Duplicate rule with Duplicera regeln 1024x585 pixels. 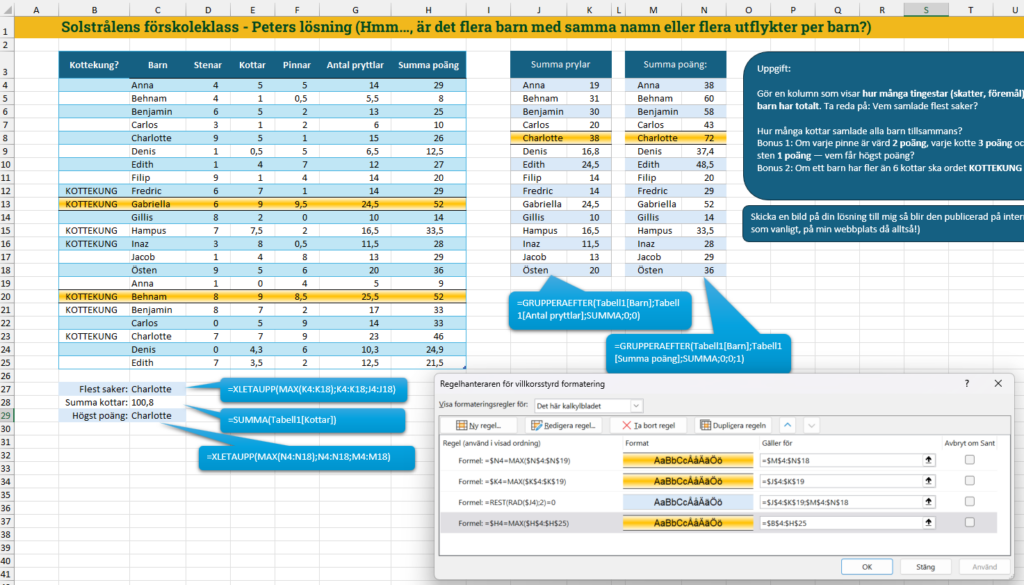click(732, 425)
